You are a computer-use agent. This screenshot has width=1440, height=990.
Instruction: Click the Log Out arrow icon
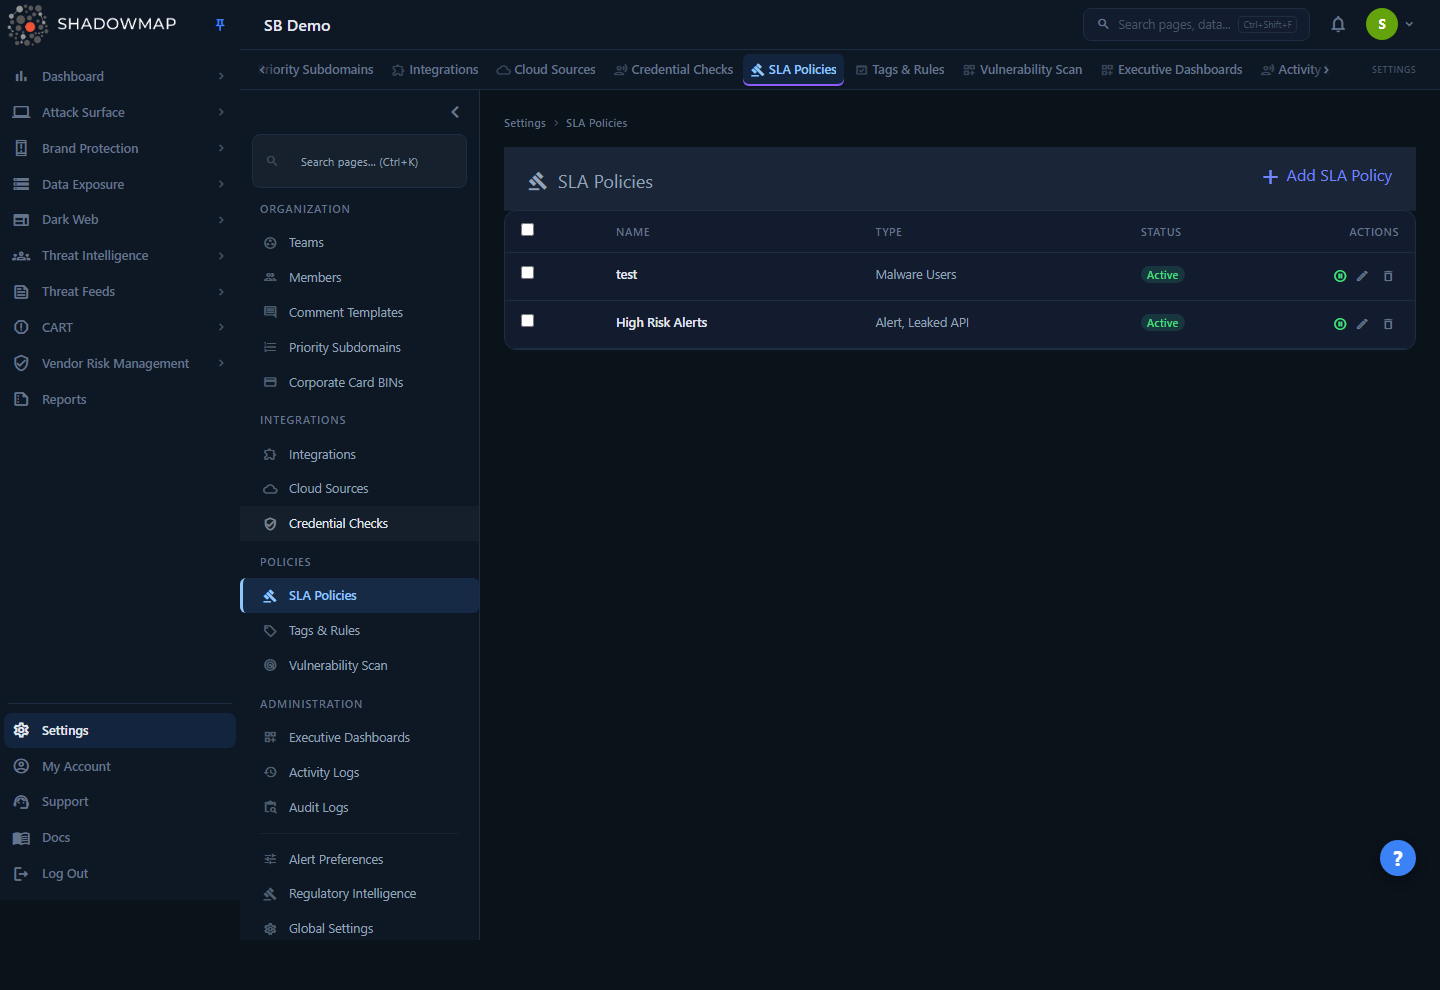pos(21,874)
